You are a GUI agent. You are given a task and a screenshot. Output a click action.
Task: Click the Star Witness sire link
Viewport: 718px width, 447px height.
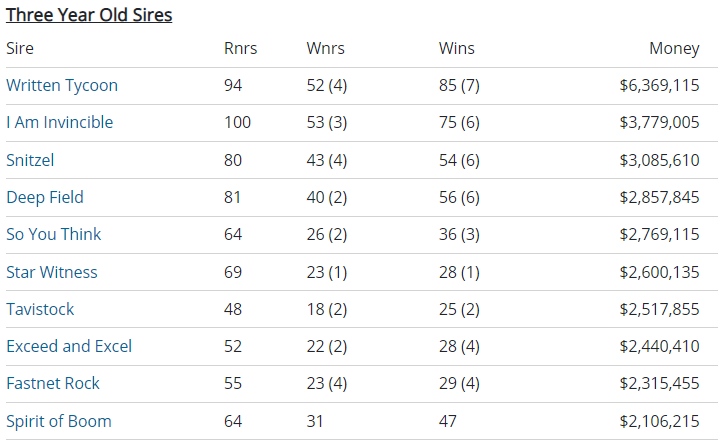pos(52,272)
